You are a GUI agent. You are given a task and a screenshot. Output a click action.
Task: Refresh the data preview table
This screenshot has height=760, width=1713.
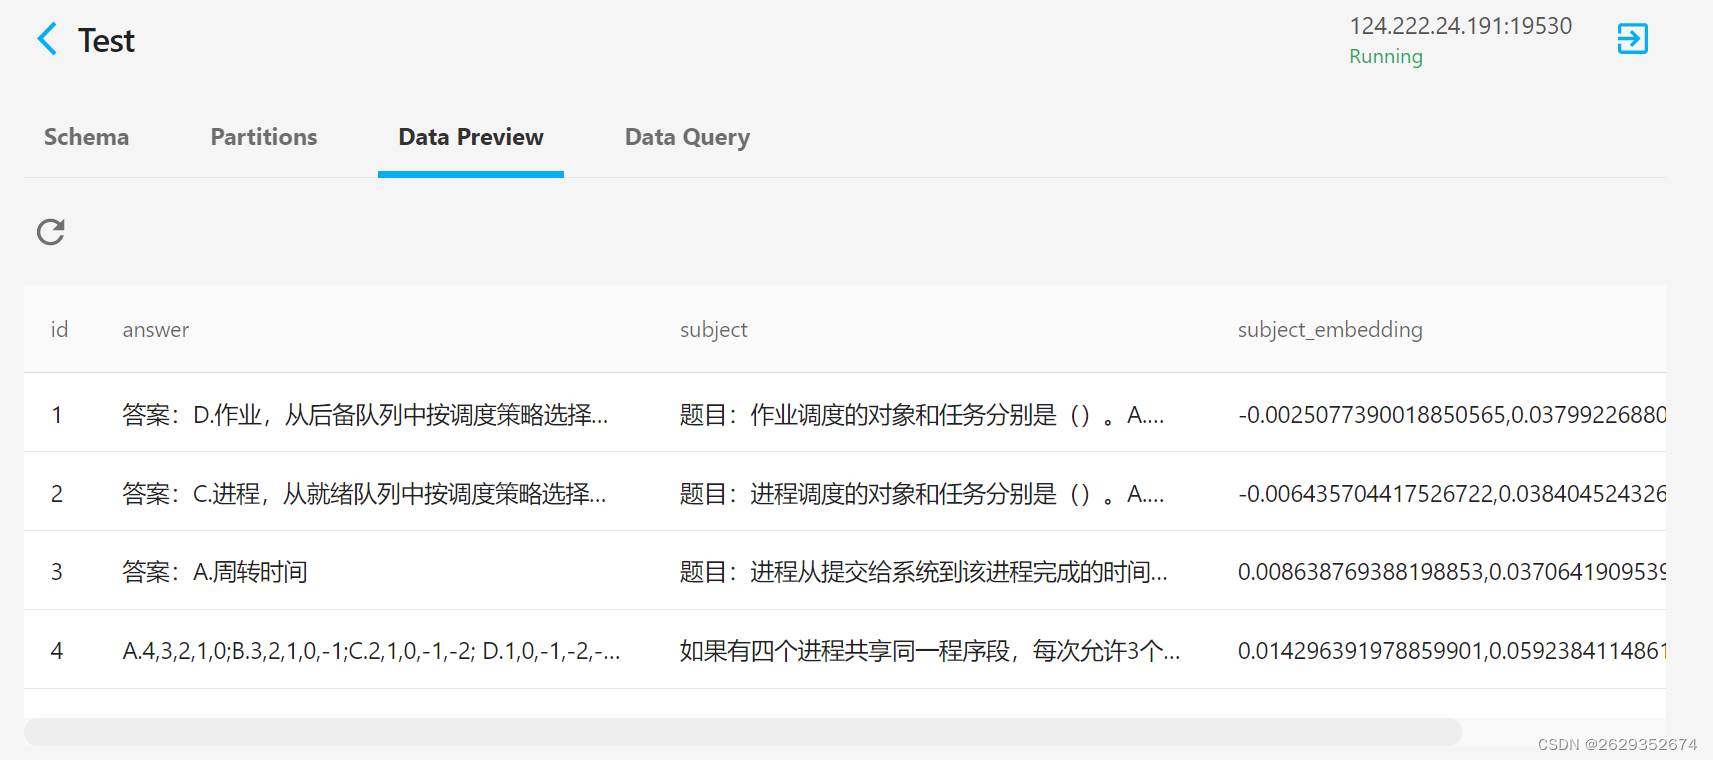click(51, 232)
